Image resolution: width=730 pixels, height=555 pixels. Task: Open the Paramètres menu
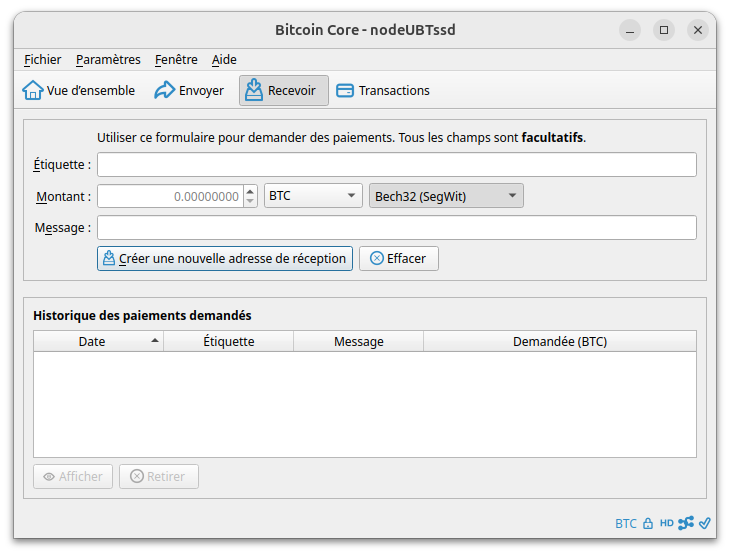pos(108,60)
